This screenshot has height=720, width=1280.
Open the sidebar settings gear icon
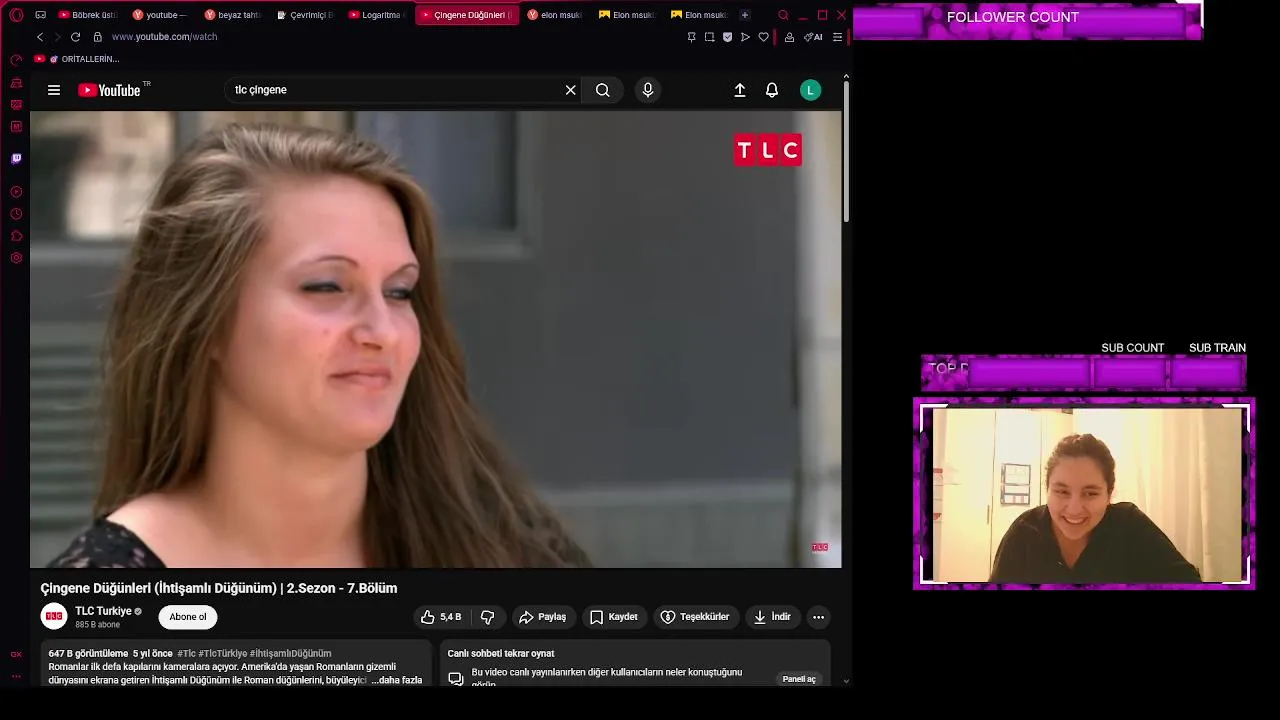[16, 258]
